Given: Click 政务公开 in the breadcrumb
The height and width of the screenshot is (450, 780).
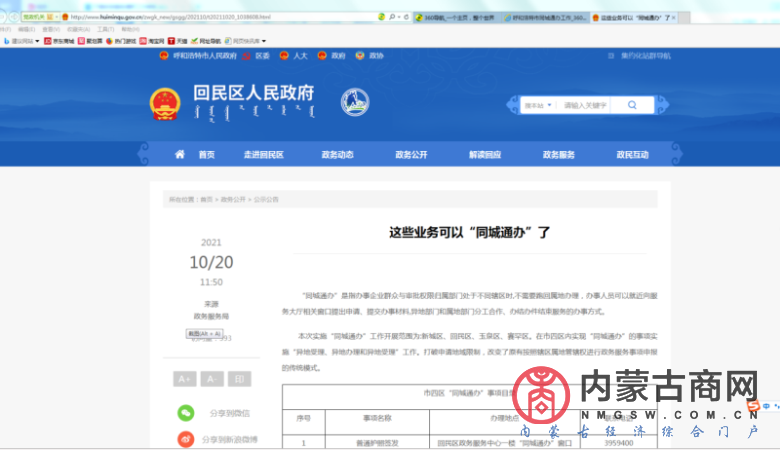Looking at the screenshot, I should point(233,199).
